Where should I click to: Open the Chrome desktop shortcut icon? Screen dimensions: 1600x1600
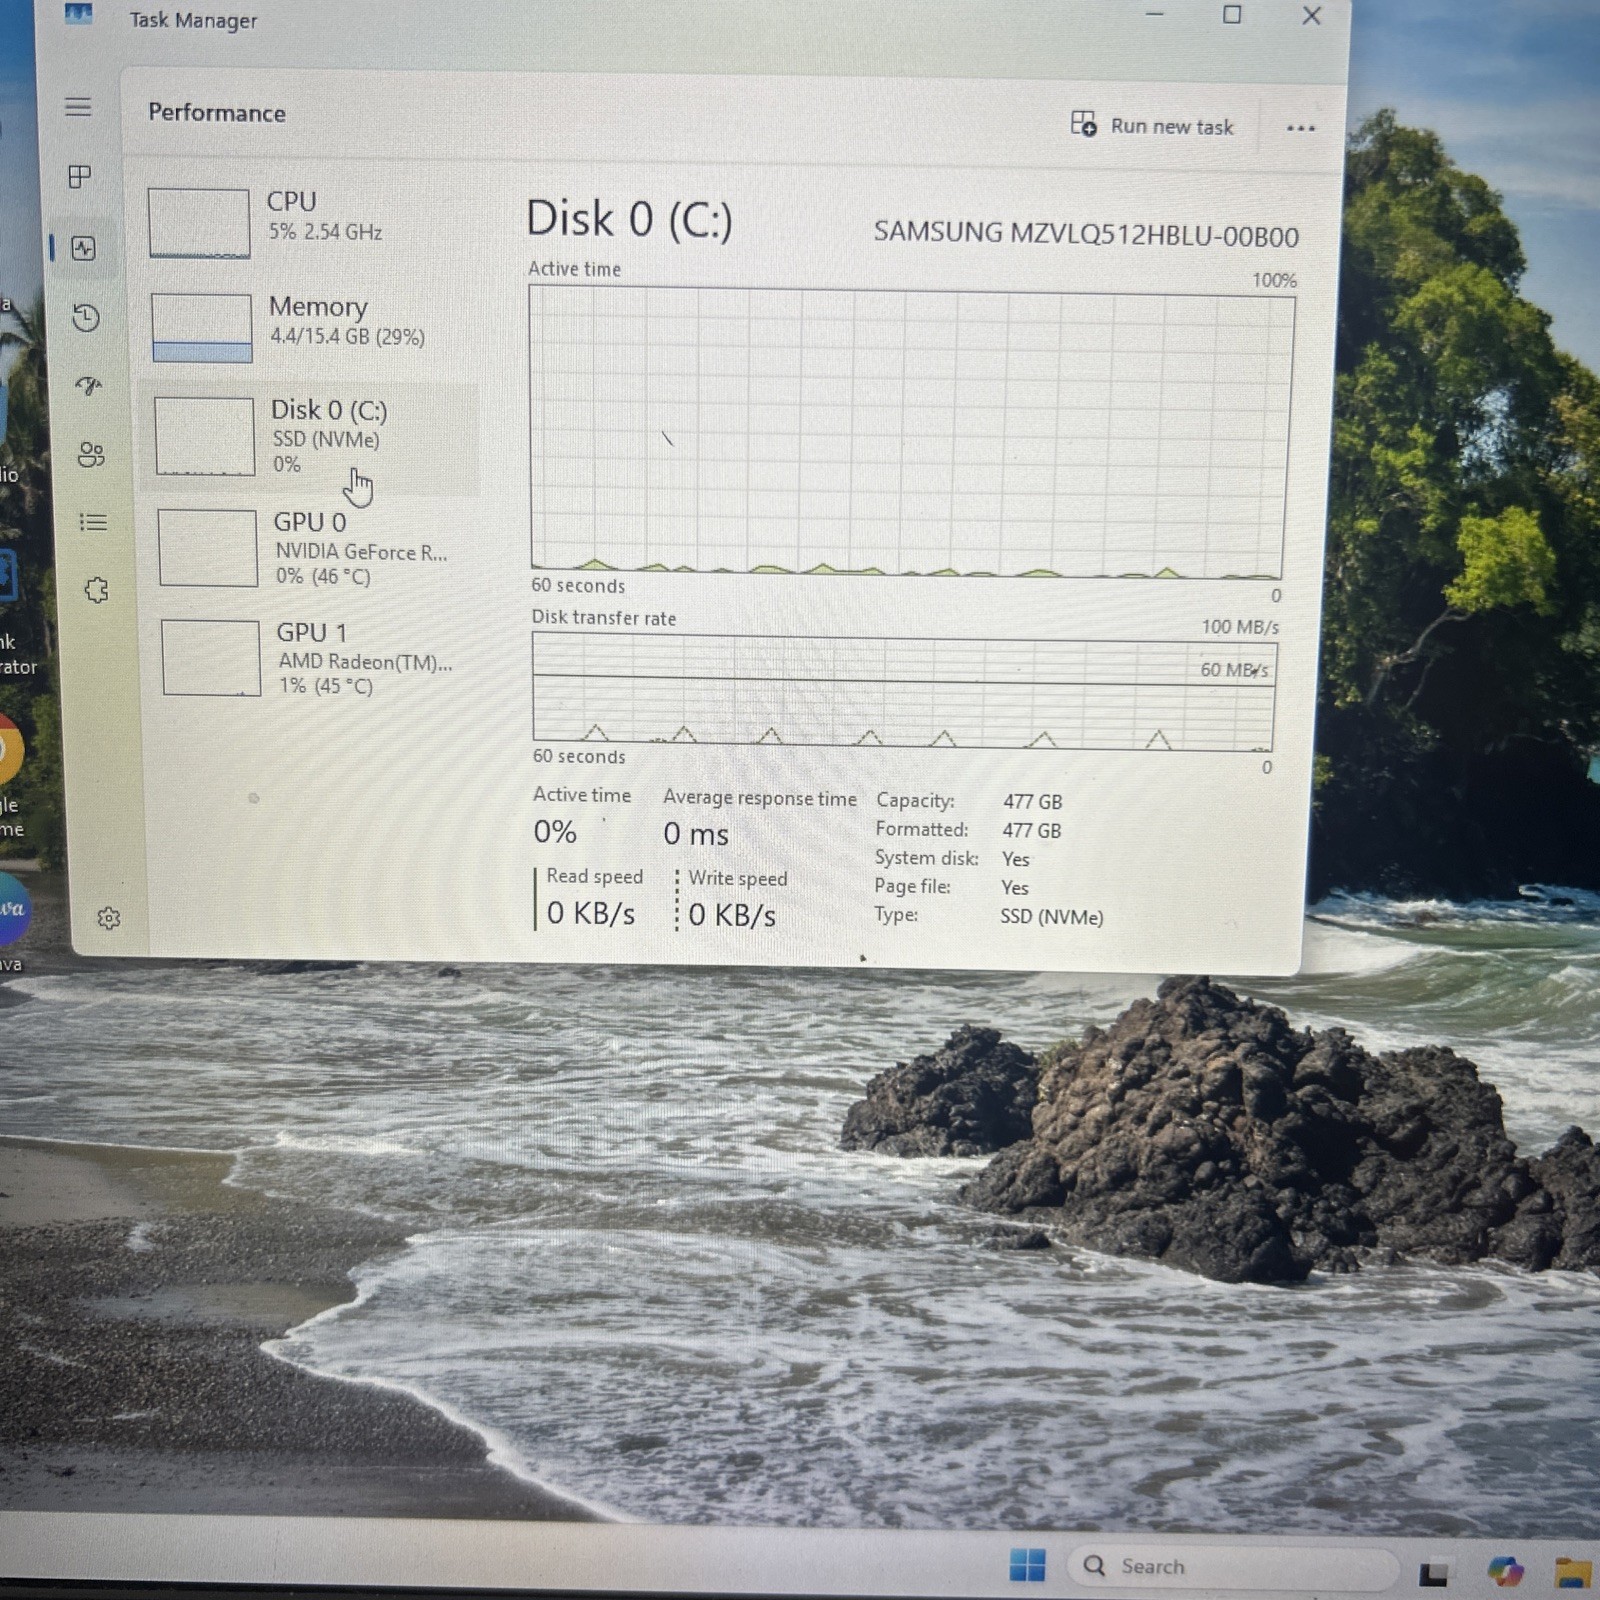pos(8,749)
